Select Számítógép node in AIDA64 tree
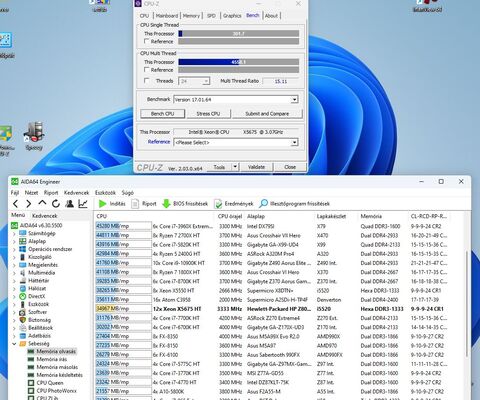 [x=37, y=233]
